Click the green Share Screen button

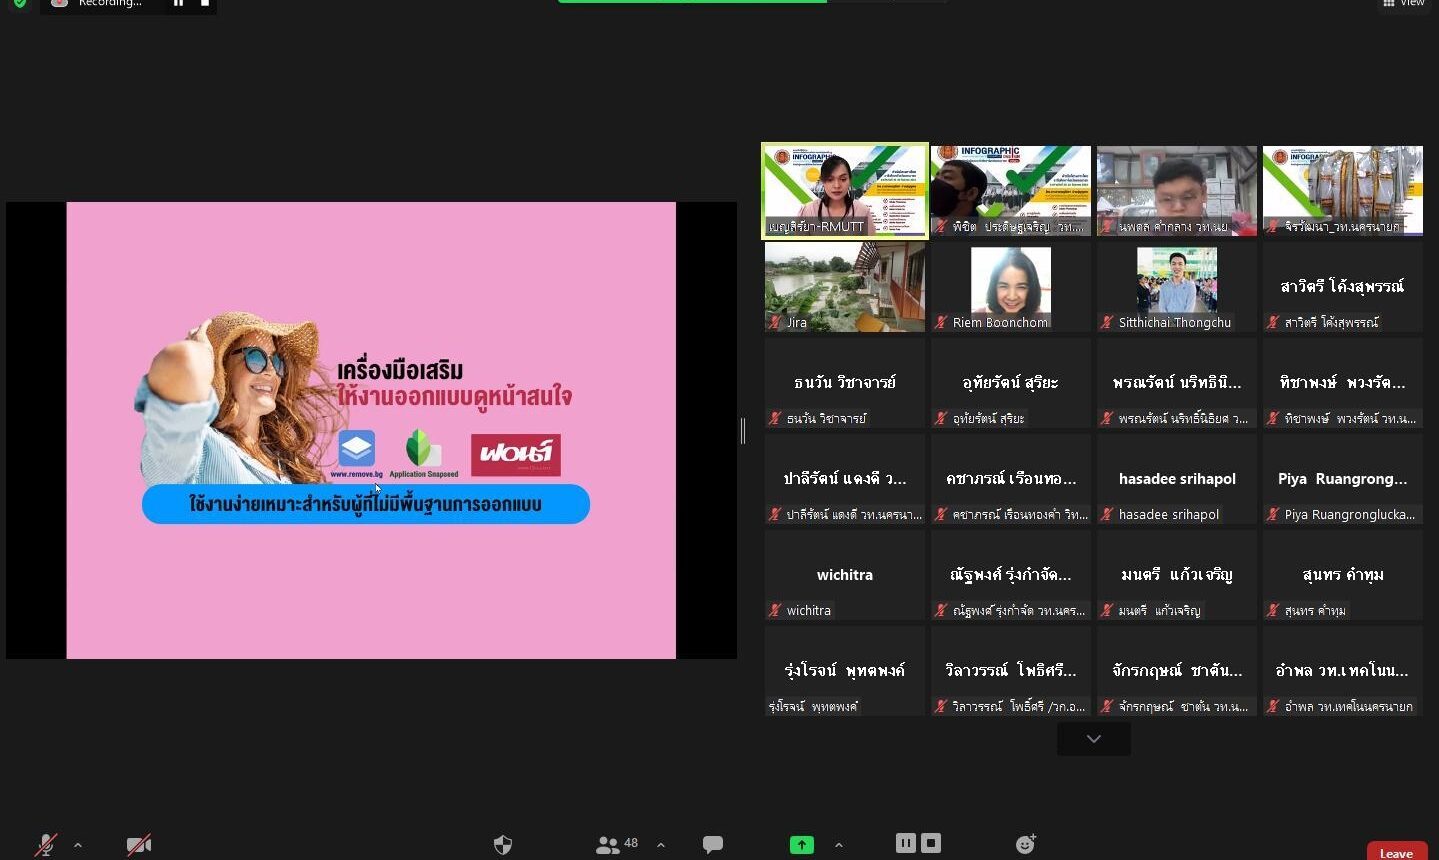tap(802, 845)
